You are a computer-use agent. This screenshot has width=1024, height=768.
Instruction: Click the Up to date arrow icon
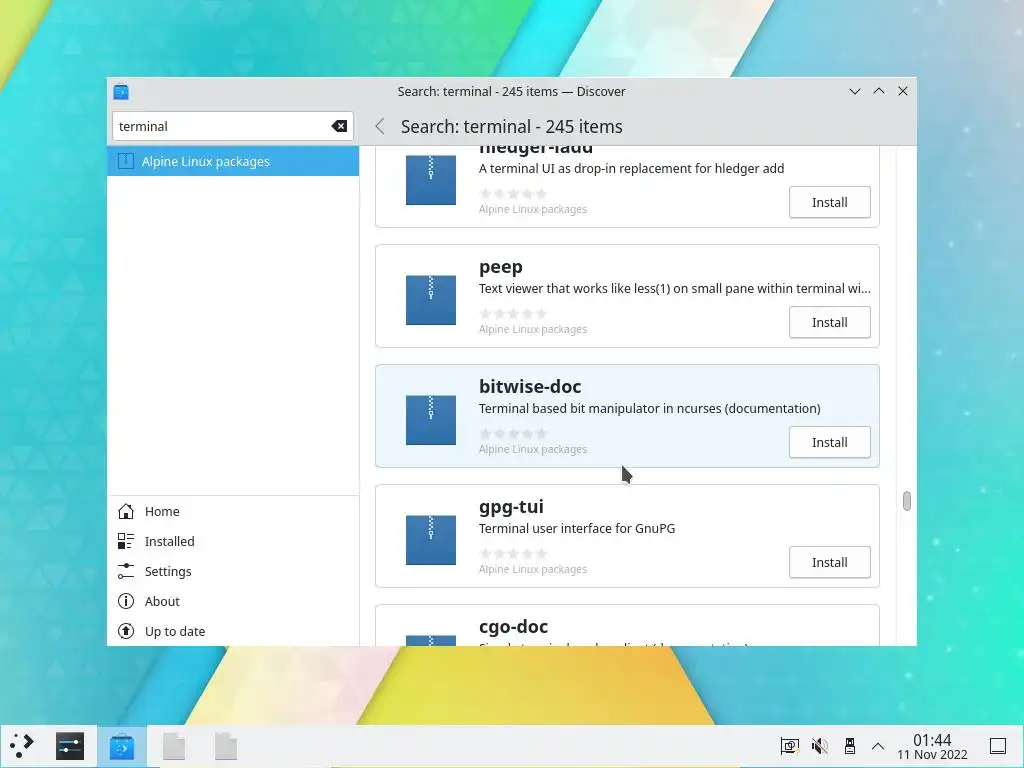(126, 632)
